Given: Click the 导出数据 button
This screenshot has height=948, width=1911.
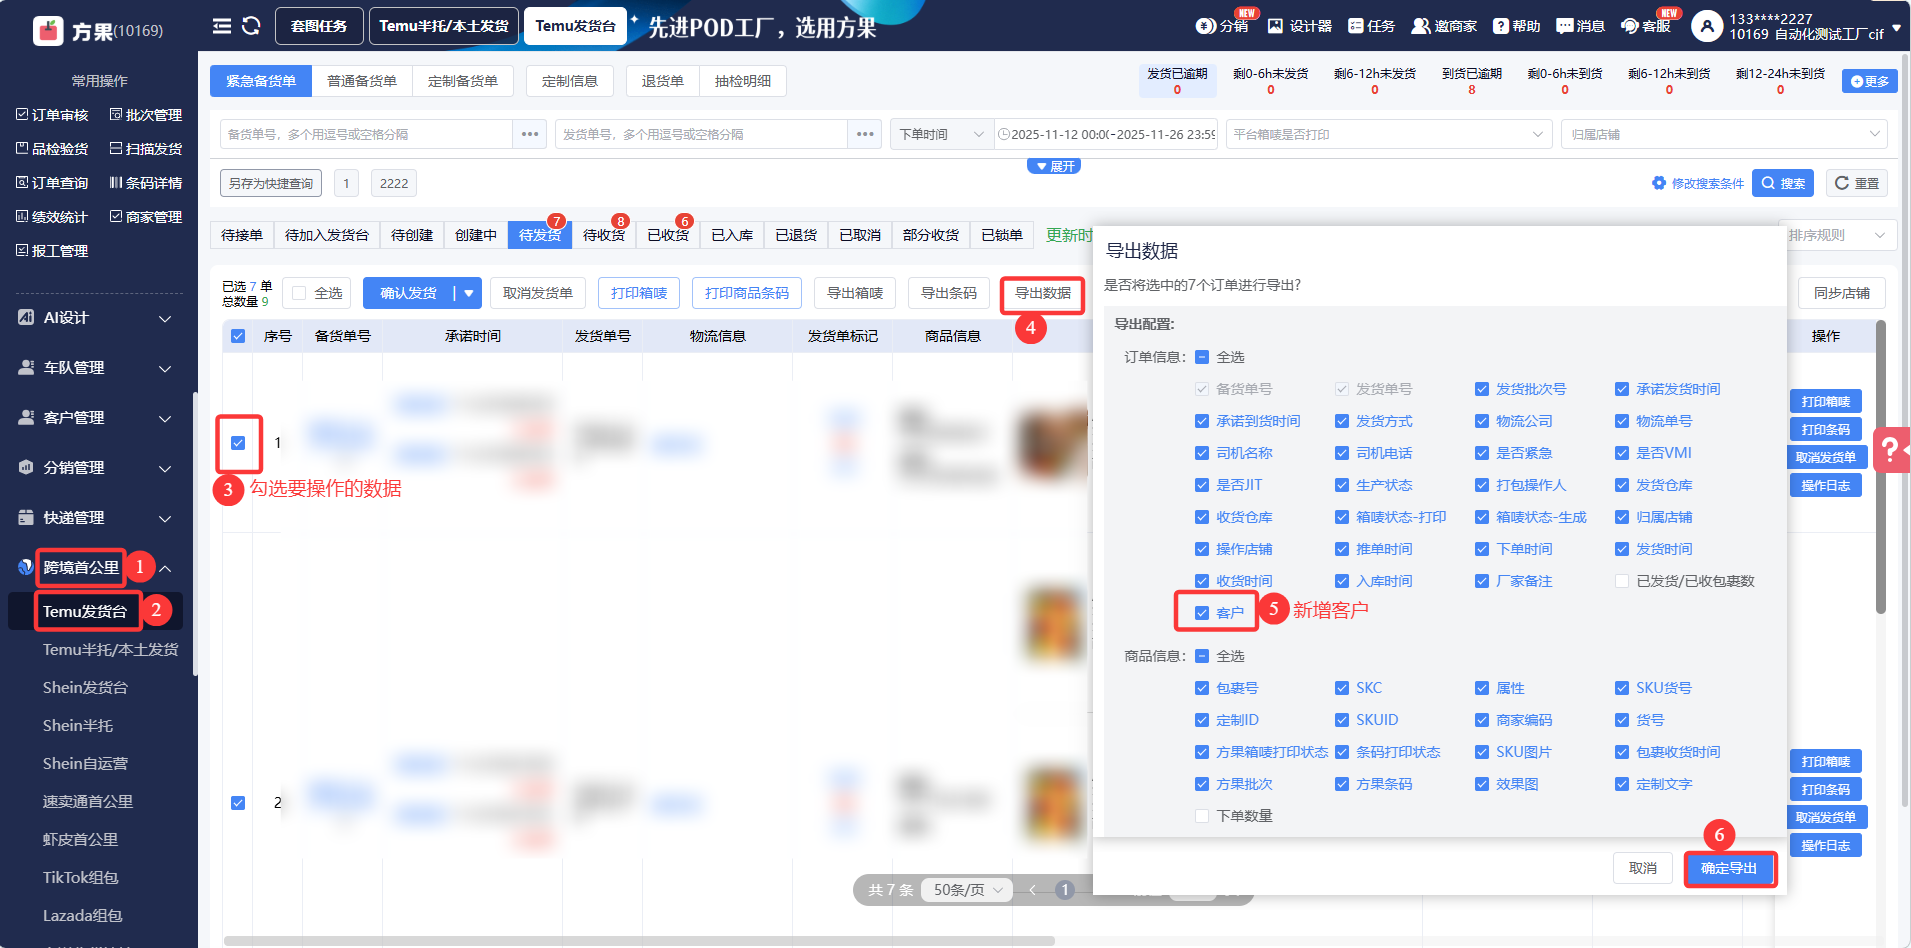Looking at the screenshot, I should (x=1043, y=293).
